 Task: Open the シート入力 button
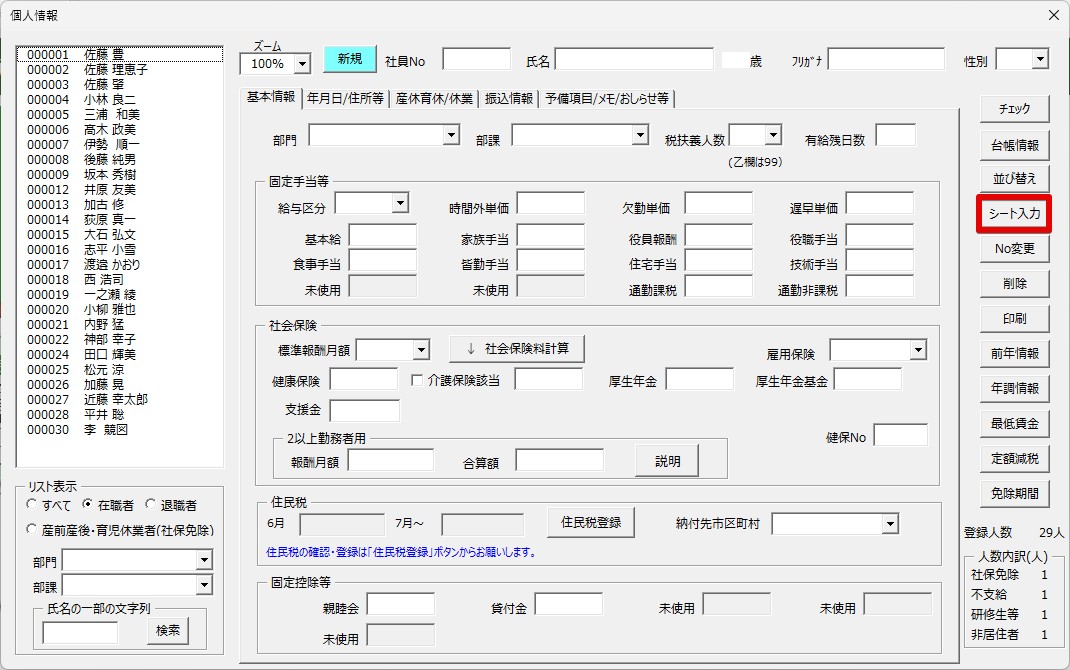coord(1014,214)
